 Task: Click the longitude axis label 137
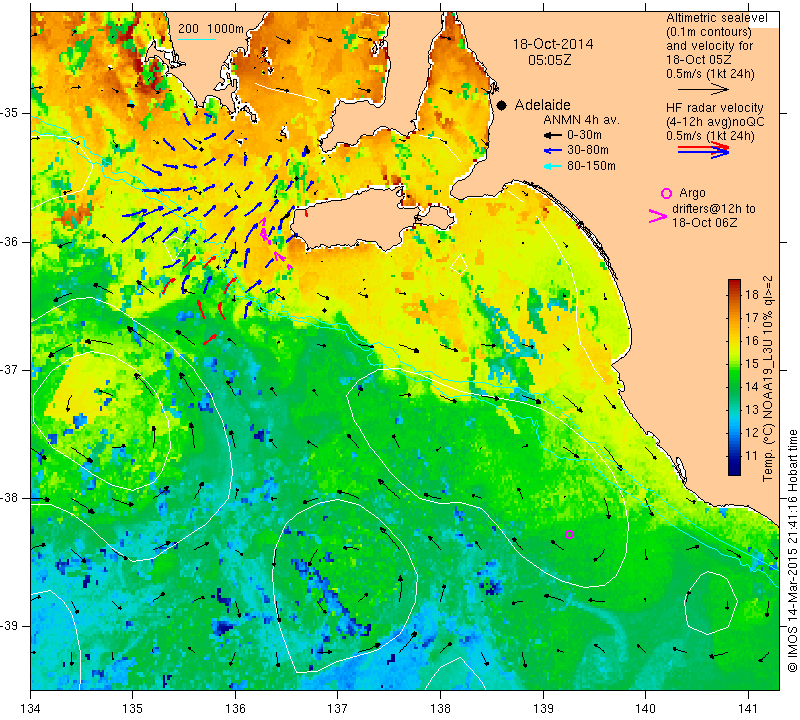tap(337, 709)
